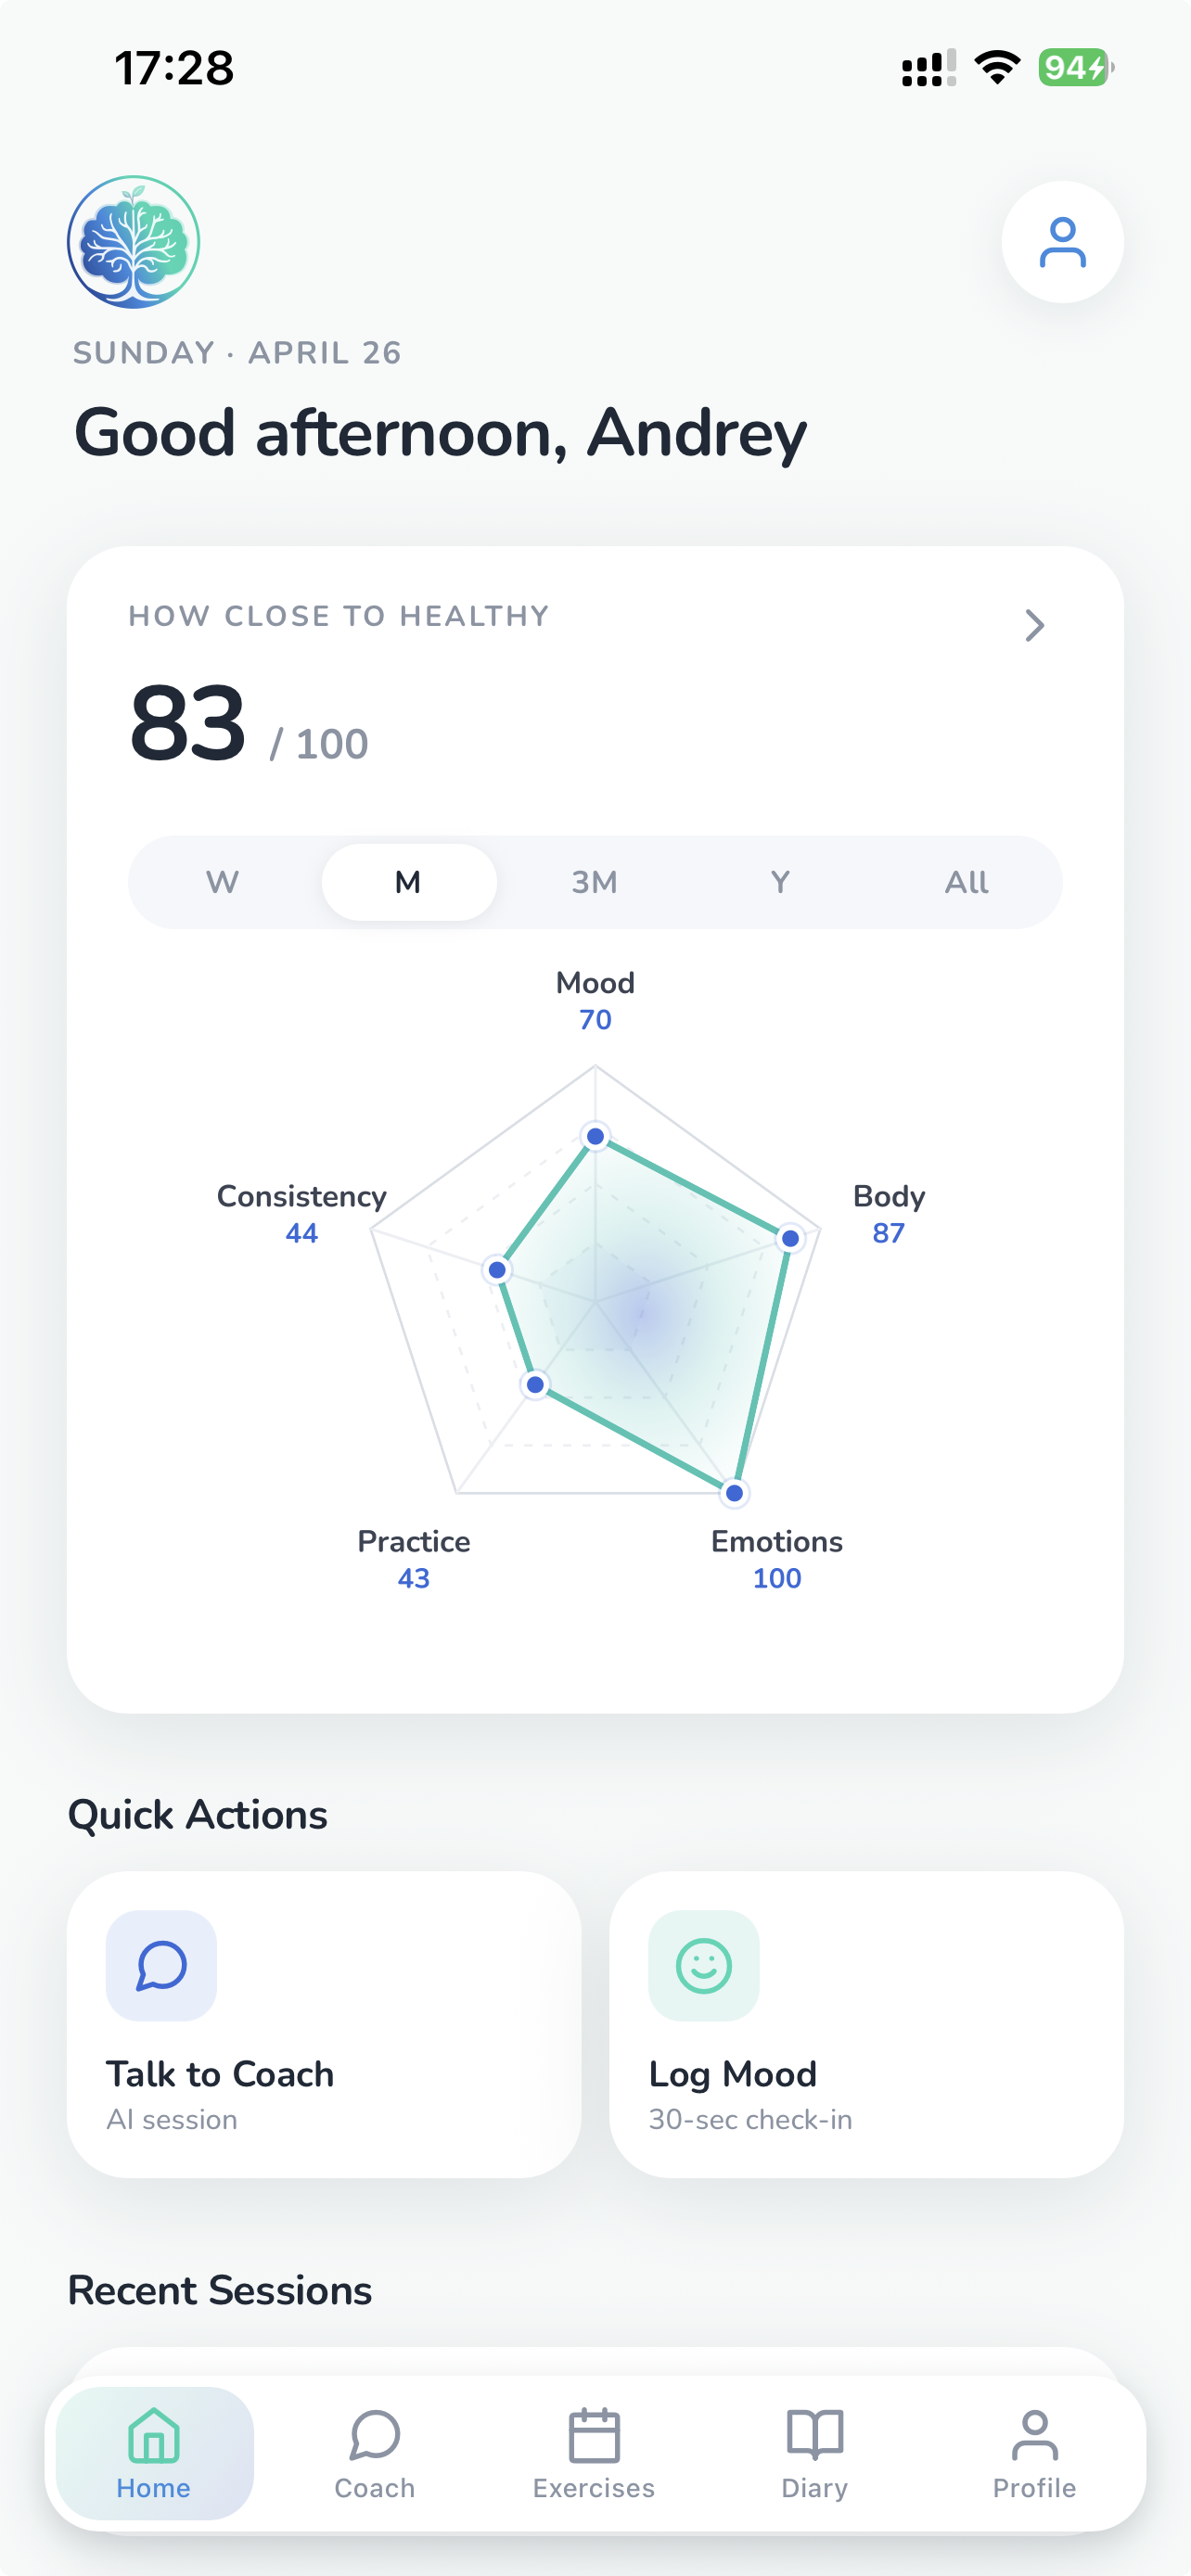Expand the How Close to Healthy details chevron

click(1035, 625)
